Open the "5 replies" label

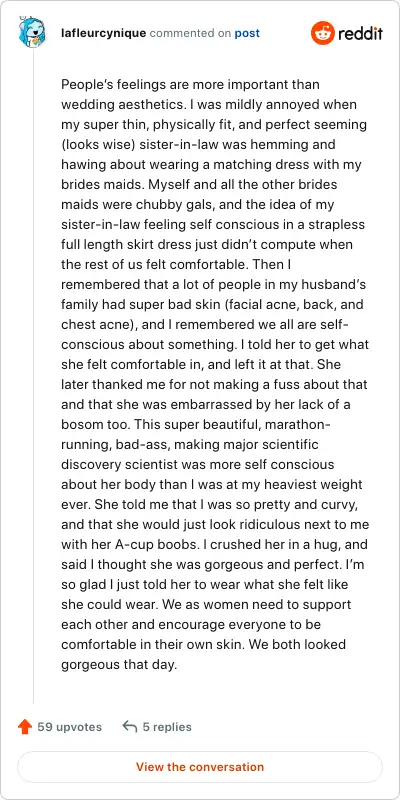167,727
